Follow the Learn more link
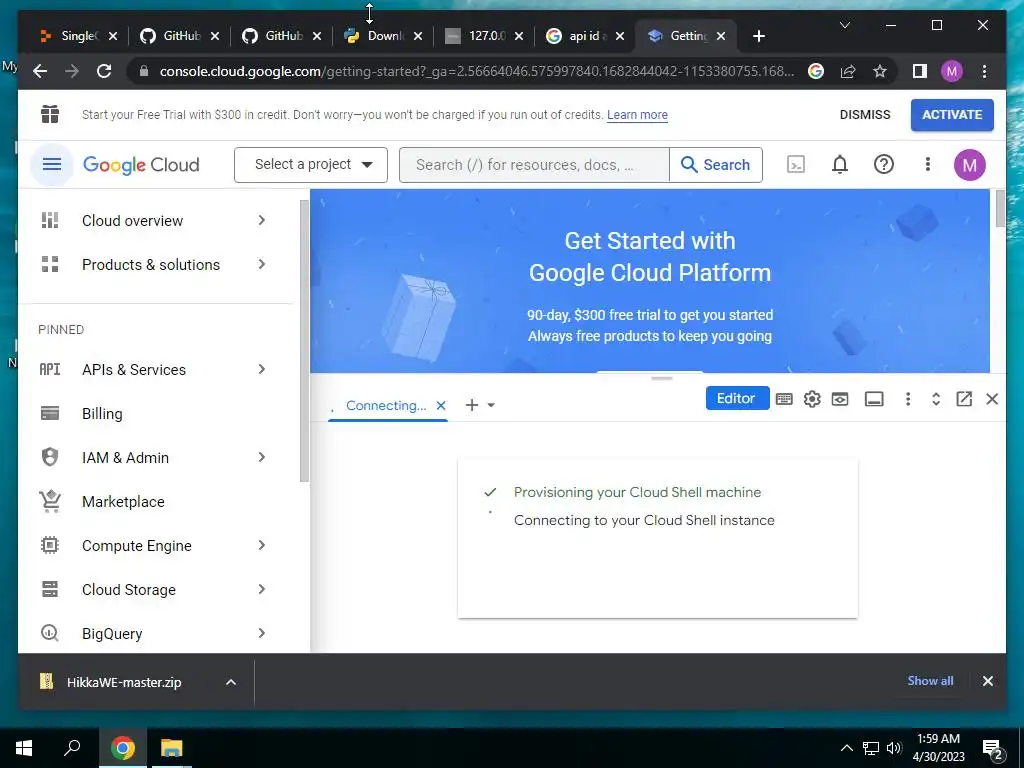The width and height of the screenshot is (1024, 768). click(637, 115)
